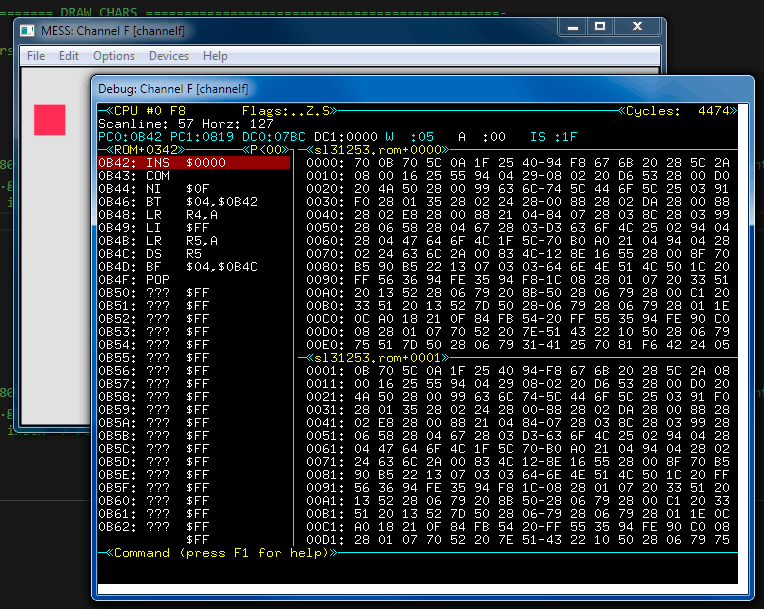The height and width of the screenshot is (609, 764).
Task: Click memory row 0010: in upper memory view
Action: pyautogui.click(x=517, y=176)
